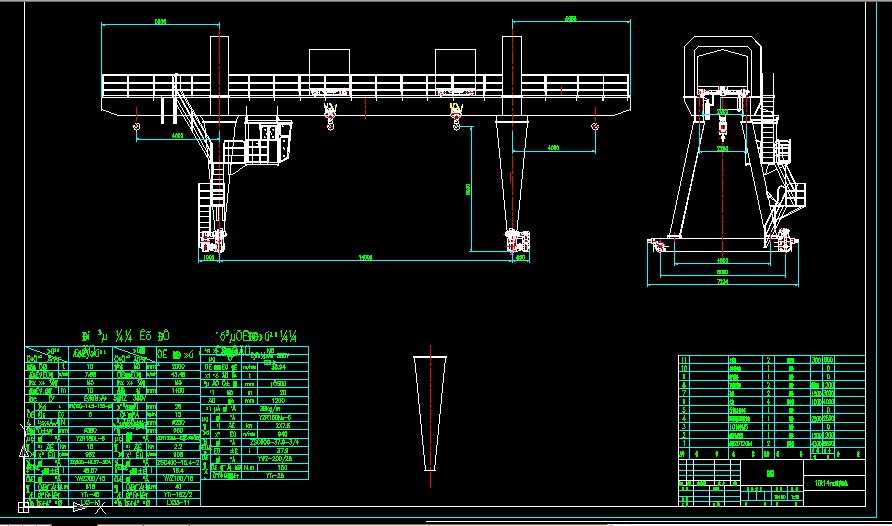Select the red end hook on left cantilever
892x526 pixels.
[135, 126]
